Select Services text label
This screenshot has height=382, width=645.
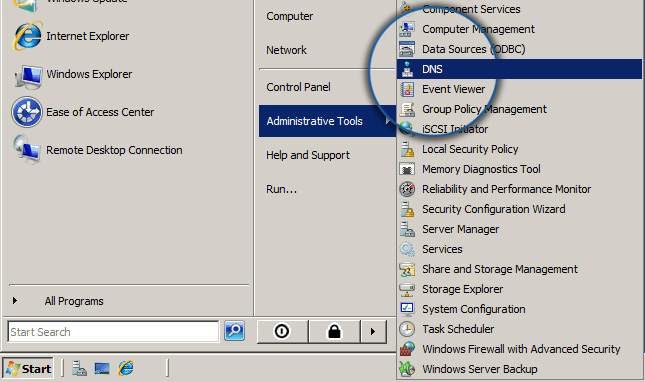pyautogui.click(x=442, y=249)
